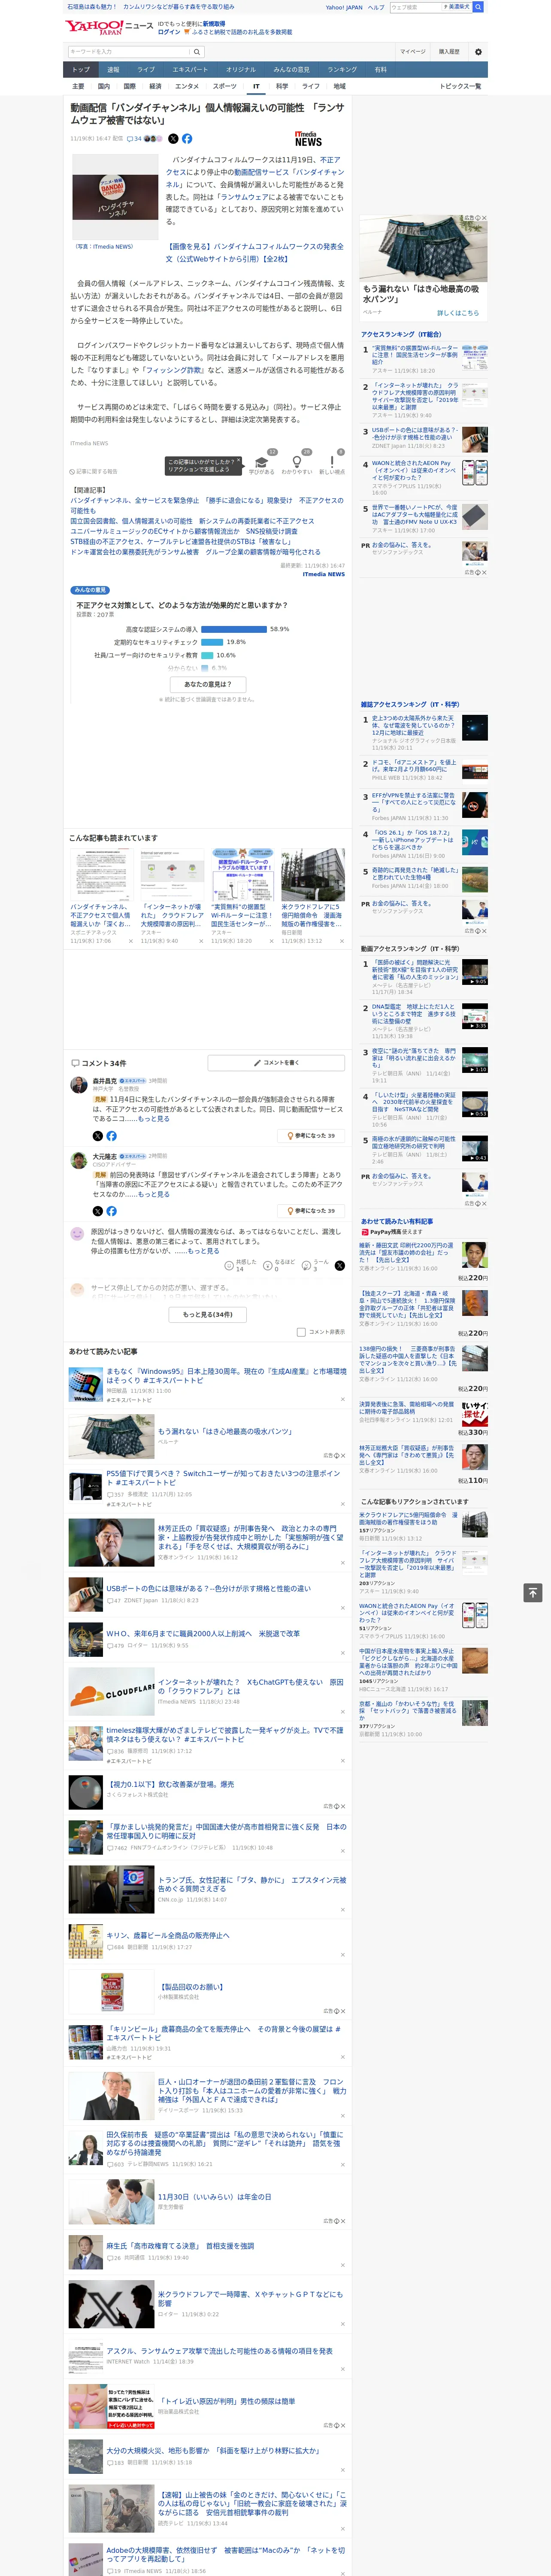Open the 購入履歴 link

tap(449, 52)
